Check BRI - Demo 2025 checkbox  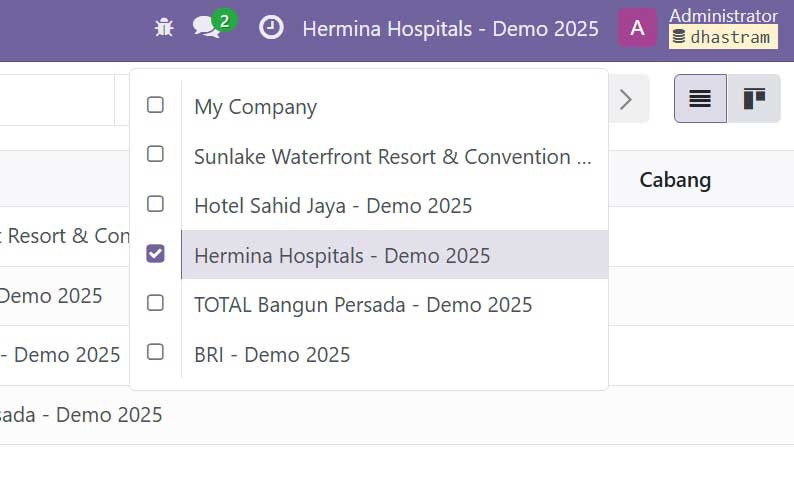click(155, 352)
